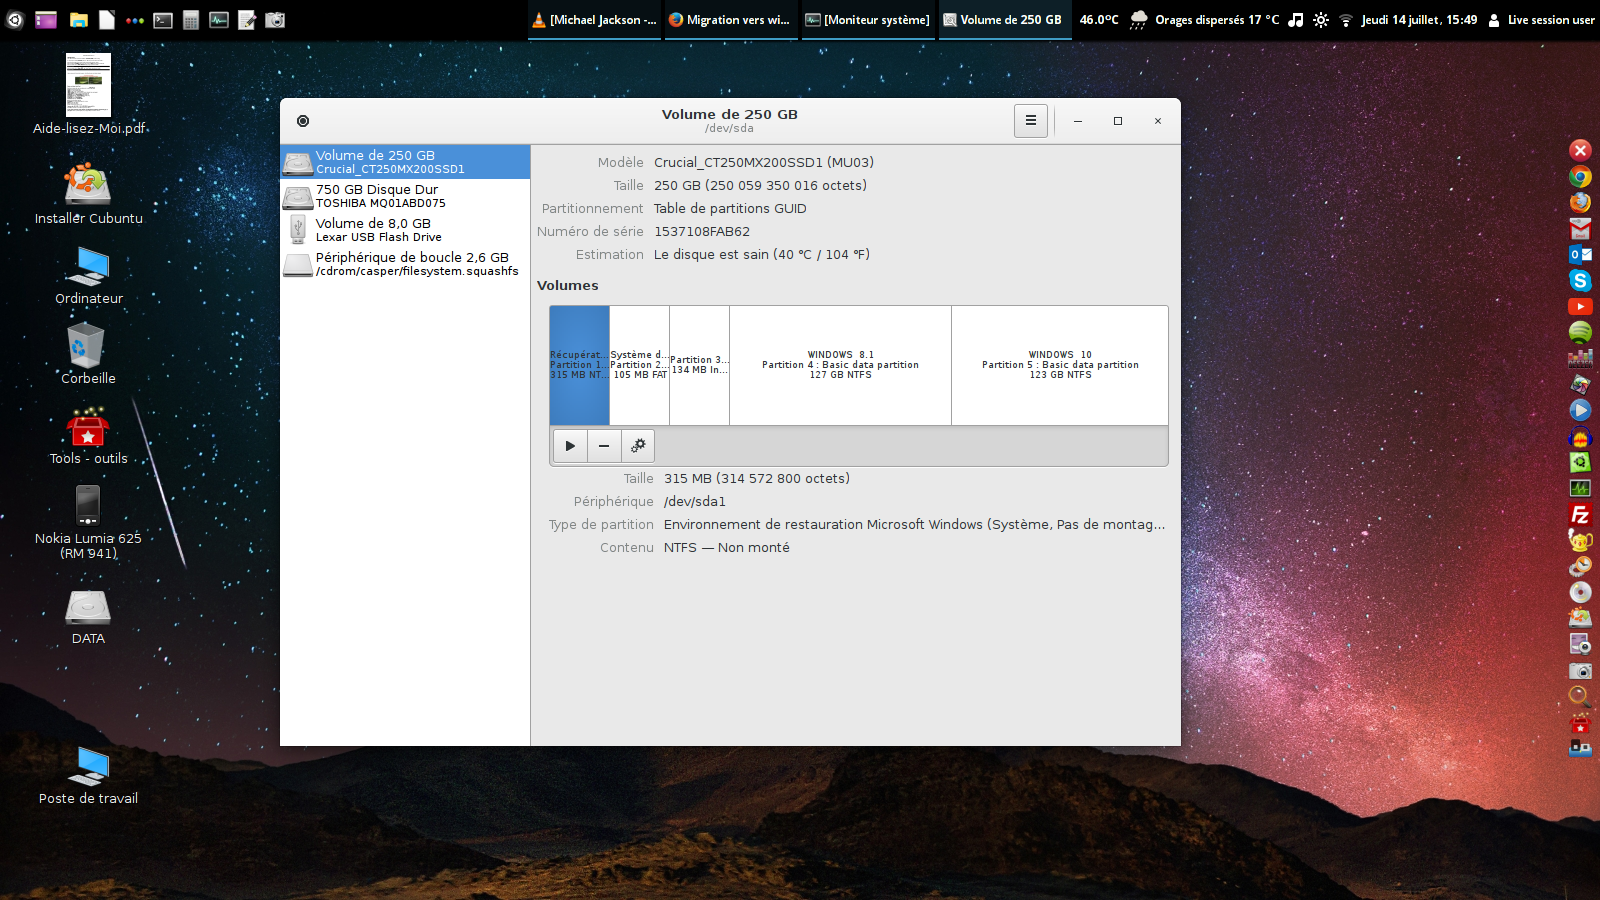This screenshot has height=900, width=1600.
Task: Mount the selected partition with the play button
Action: click(x=570, y=446)
